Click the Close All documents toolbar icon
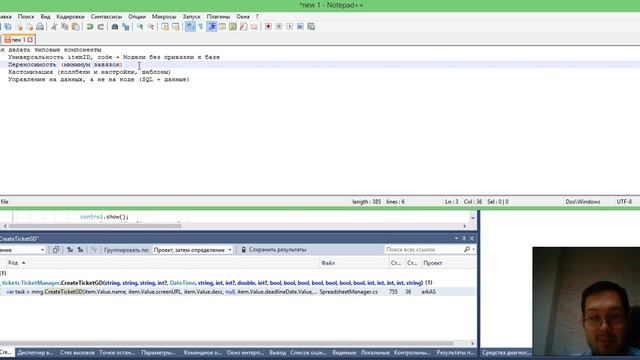640x360 pixels. 29,27
